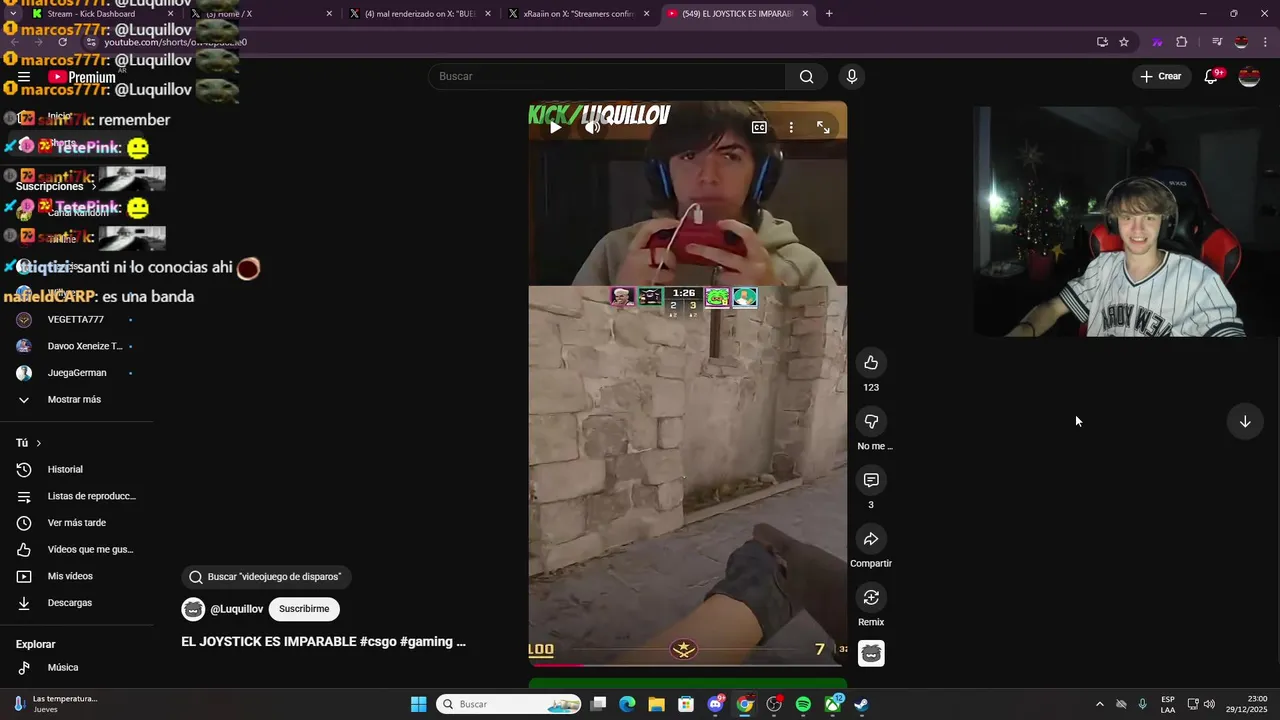The width and height of the screenshot is (1280, 720).
Task: Open the JuegaGerman subscription
Action: [76, 373]
